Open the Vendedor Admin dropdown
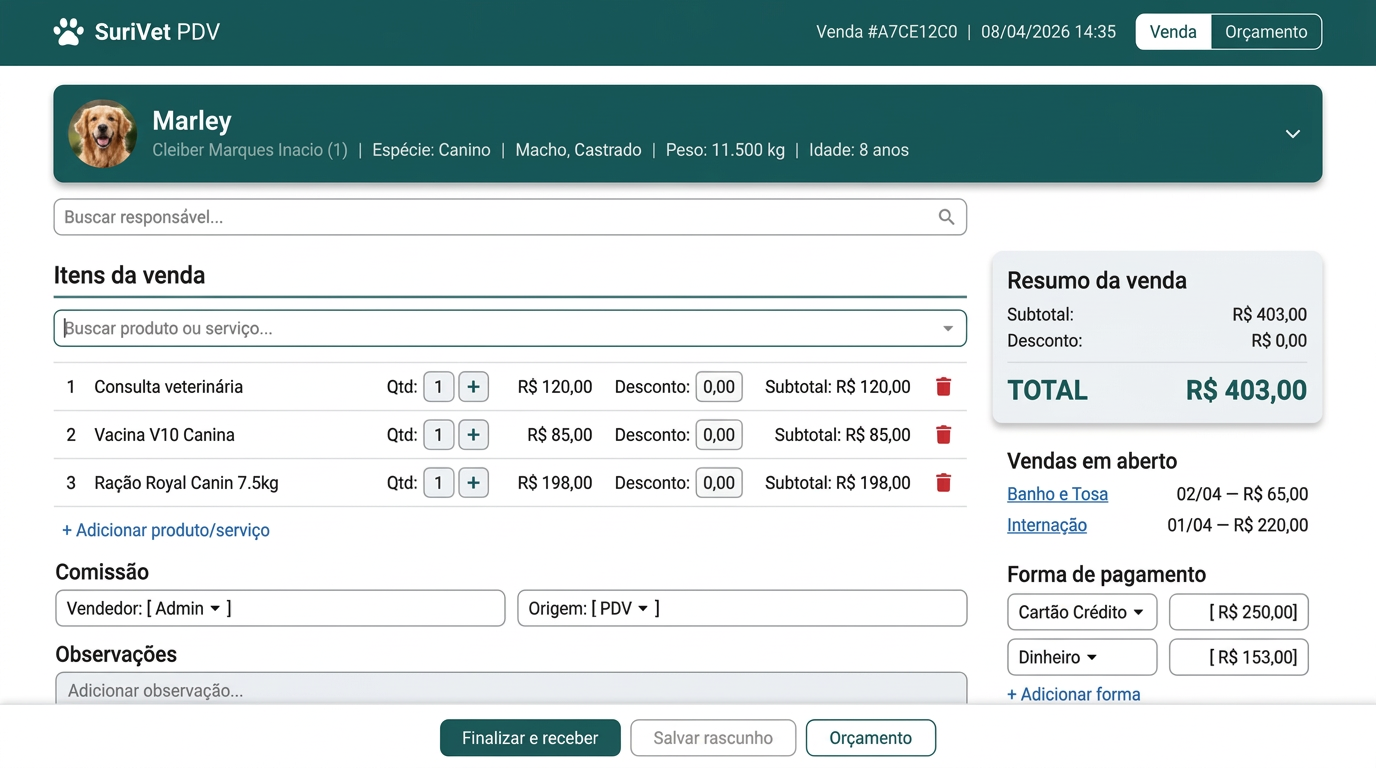 [x=214, y=609]
